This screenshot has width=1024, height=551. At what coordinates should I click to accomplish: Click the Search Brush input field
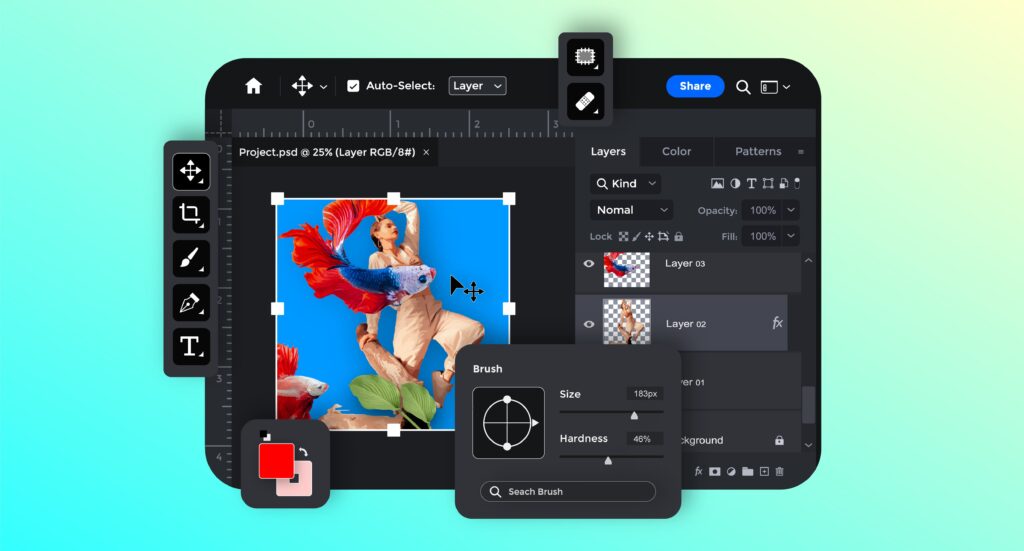click(x=568, y=492)
